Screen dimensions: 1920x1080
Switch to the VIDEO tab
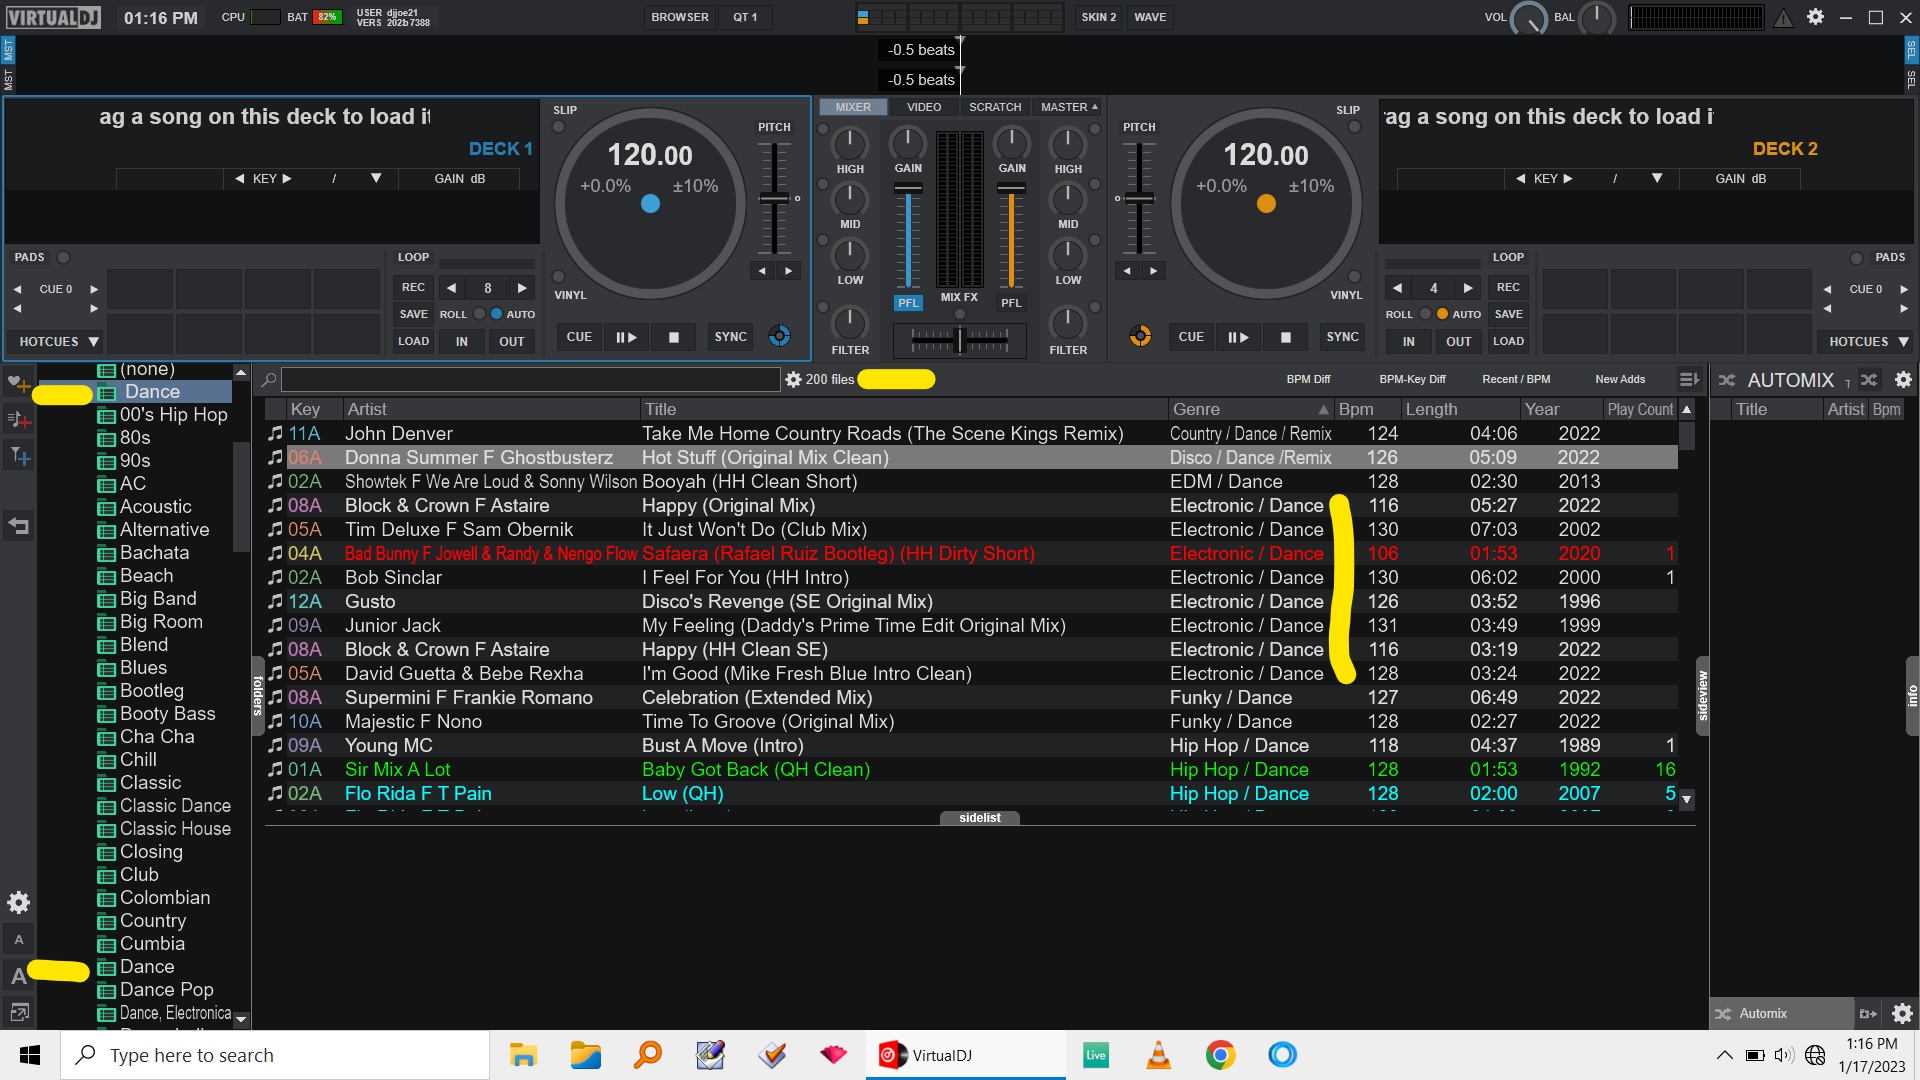pyautogui.click(x=924, y=107)
